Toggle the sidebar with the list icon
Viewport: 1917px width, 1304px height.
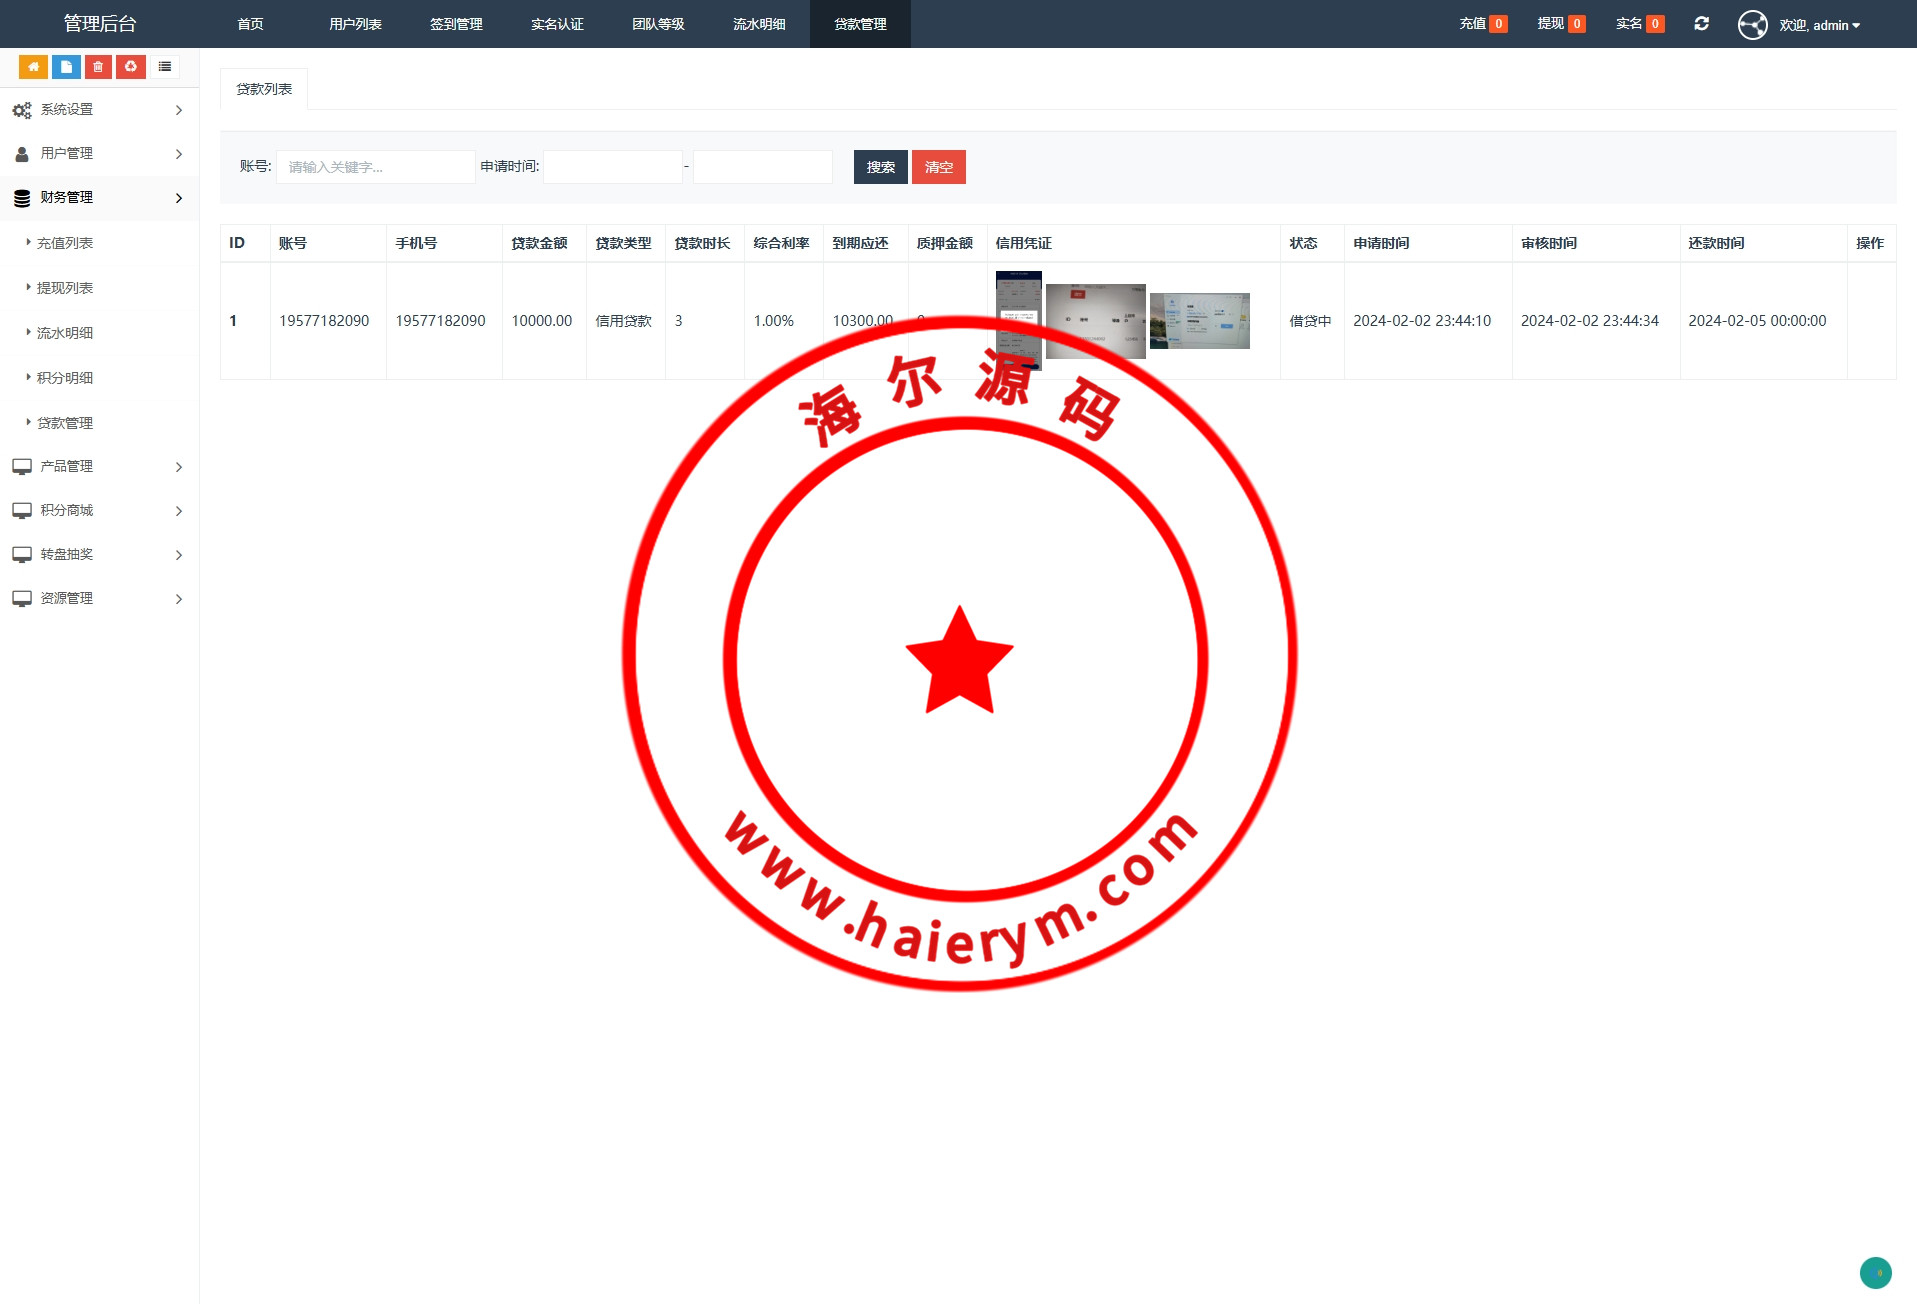[165, 67]
